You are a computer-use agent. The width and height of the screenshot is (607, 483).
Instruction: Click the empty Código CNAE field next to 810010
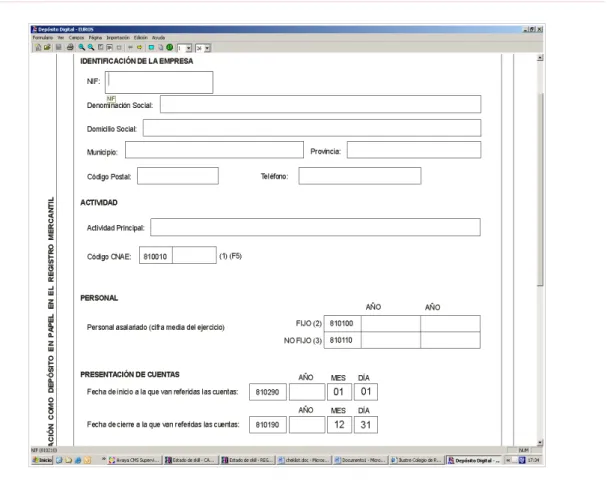[x=194, y=255]
